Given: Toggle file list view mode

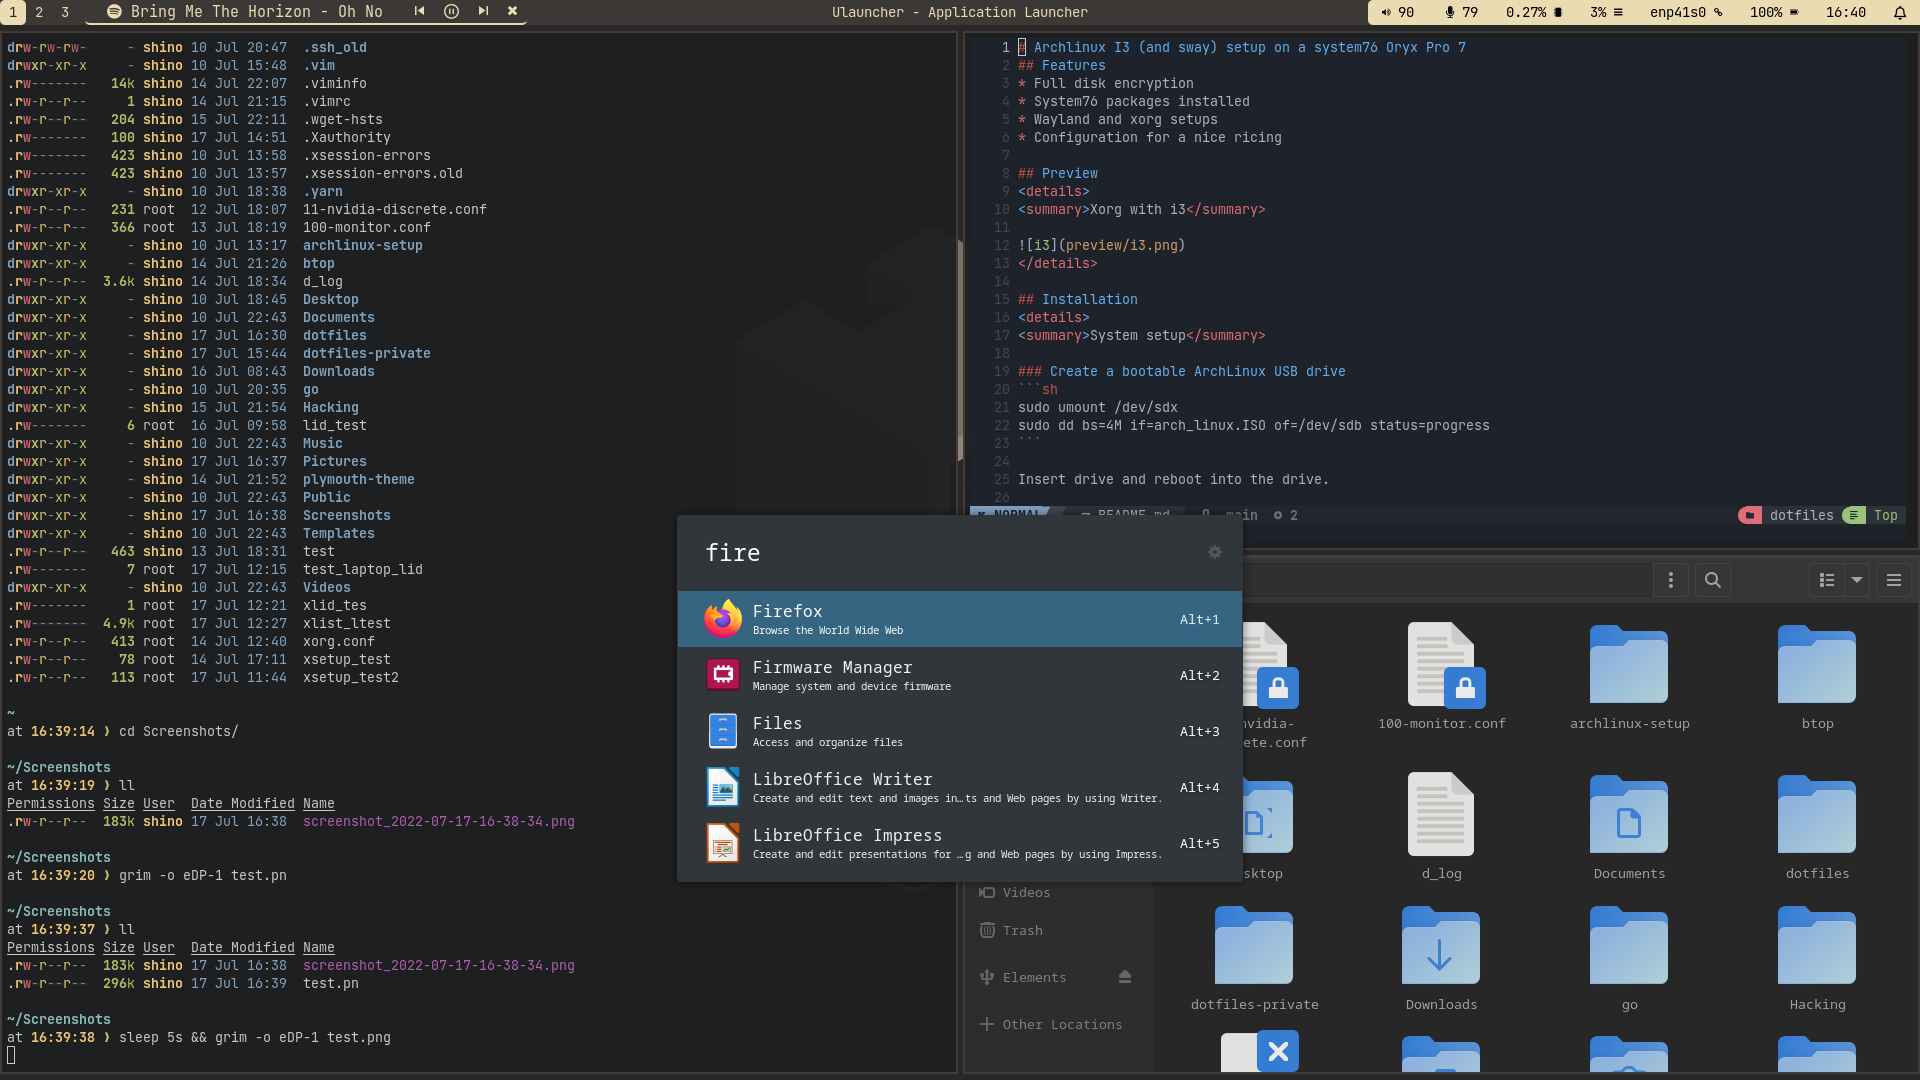Looking at the screenshot, I should point(1827,580).
